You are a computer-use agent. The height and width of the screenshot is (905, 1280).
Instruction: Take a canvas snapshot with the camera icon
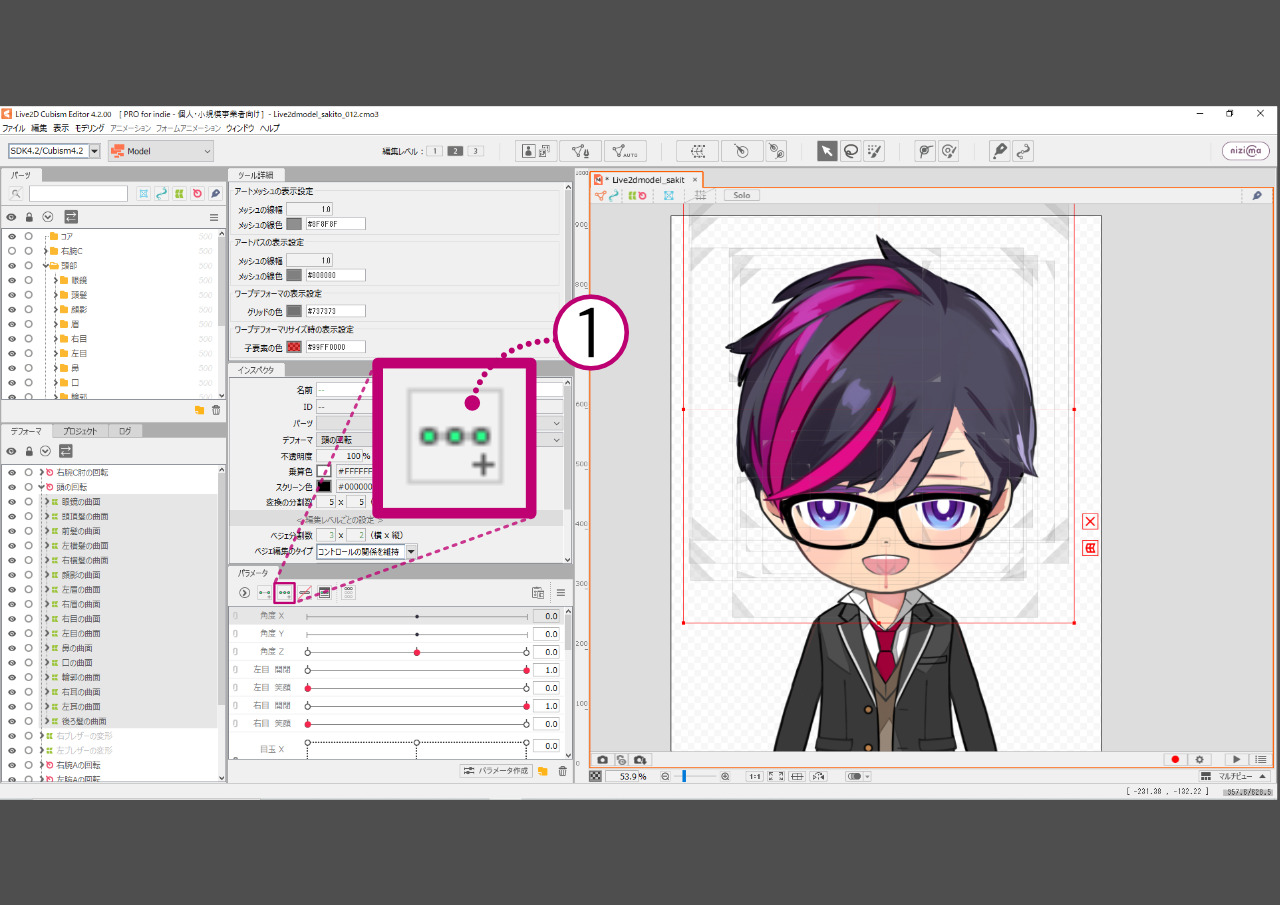click(x=603, y=760)
